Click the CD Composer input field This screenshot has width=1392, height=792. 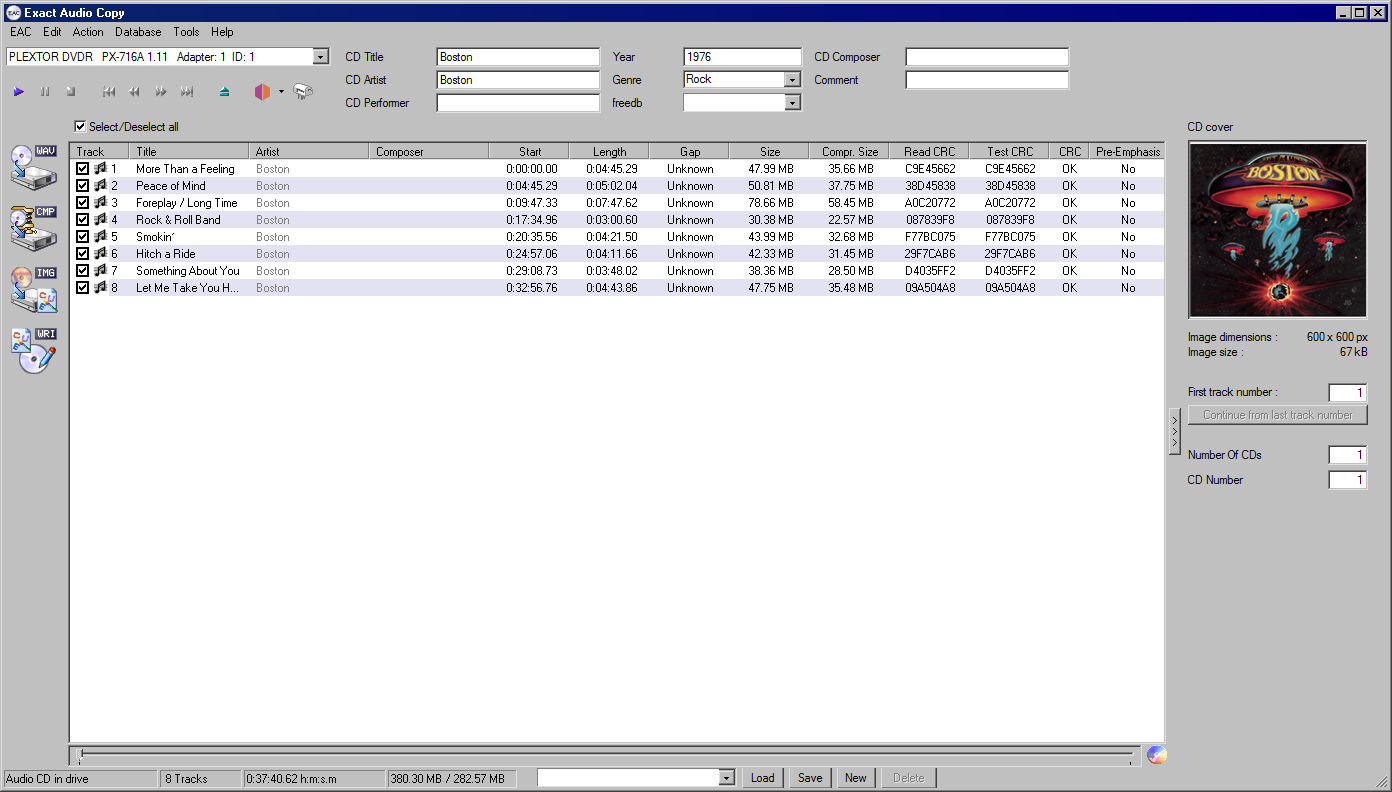tap(987, 57)
